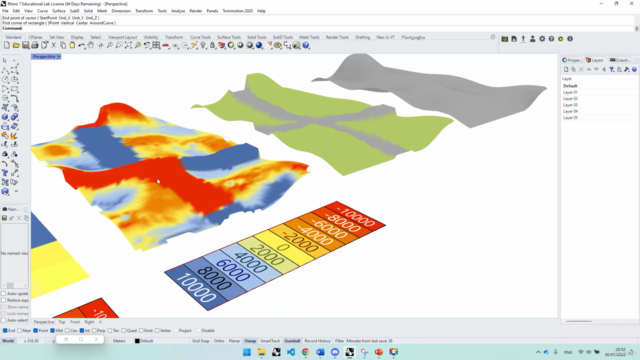Click the Move layer down arrow icon
Viewport: 640px width, 360px height.
point(596,70)
